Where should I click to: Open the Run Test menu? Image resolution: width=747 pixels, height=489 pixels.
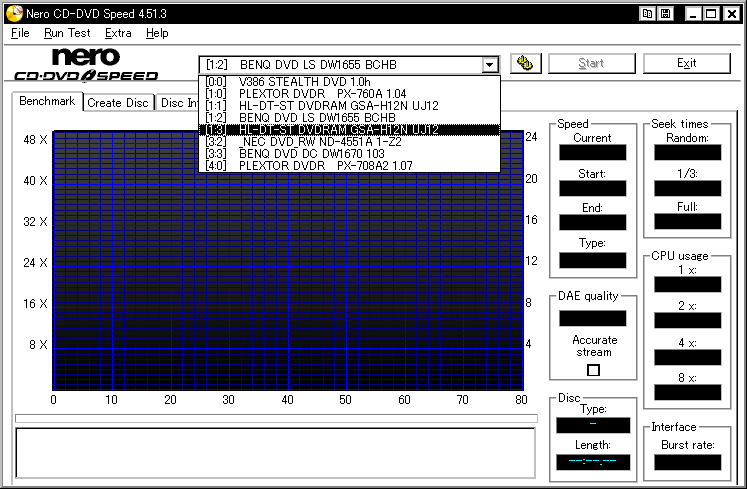pos(67,33)
